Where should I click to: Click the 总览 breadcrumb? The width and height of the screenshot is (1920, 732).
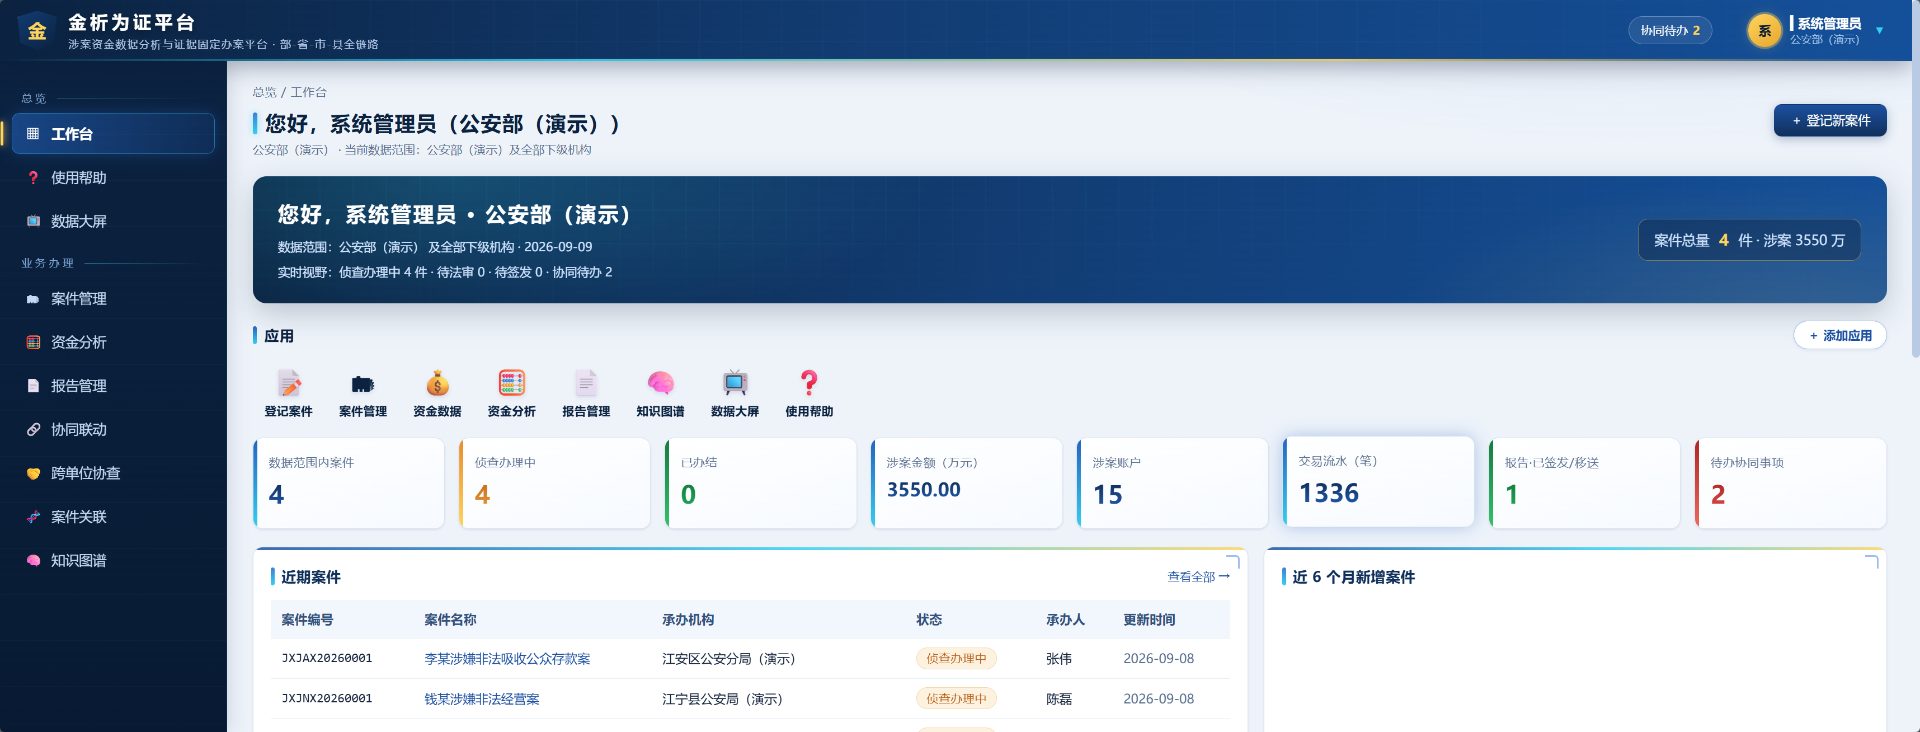[x=264, y=92]
